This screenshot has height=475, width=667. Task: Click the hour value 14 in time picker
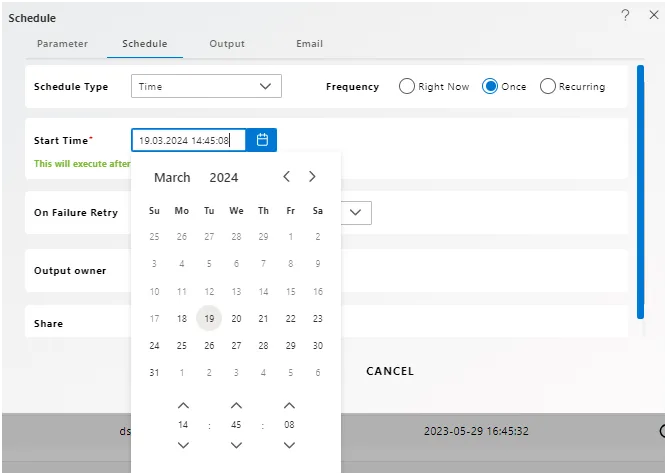tap(183, 424)
